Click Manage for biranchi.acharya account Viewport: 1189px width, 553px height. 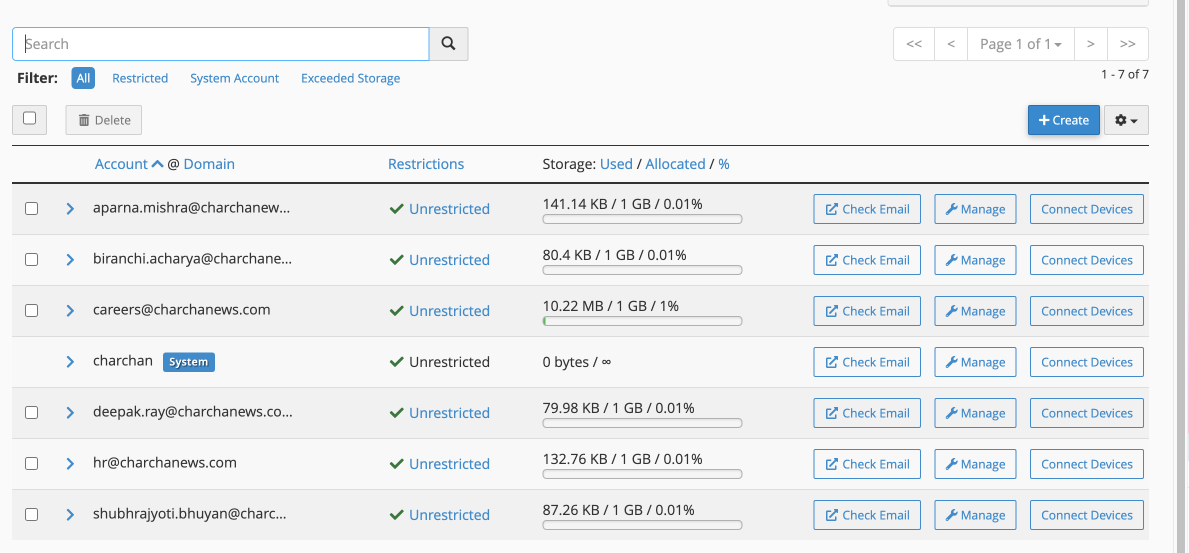pyautogui.click(x=975, y=260)
